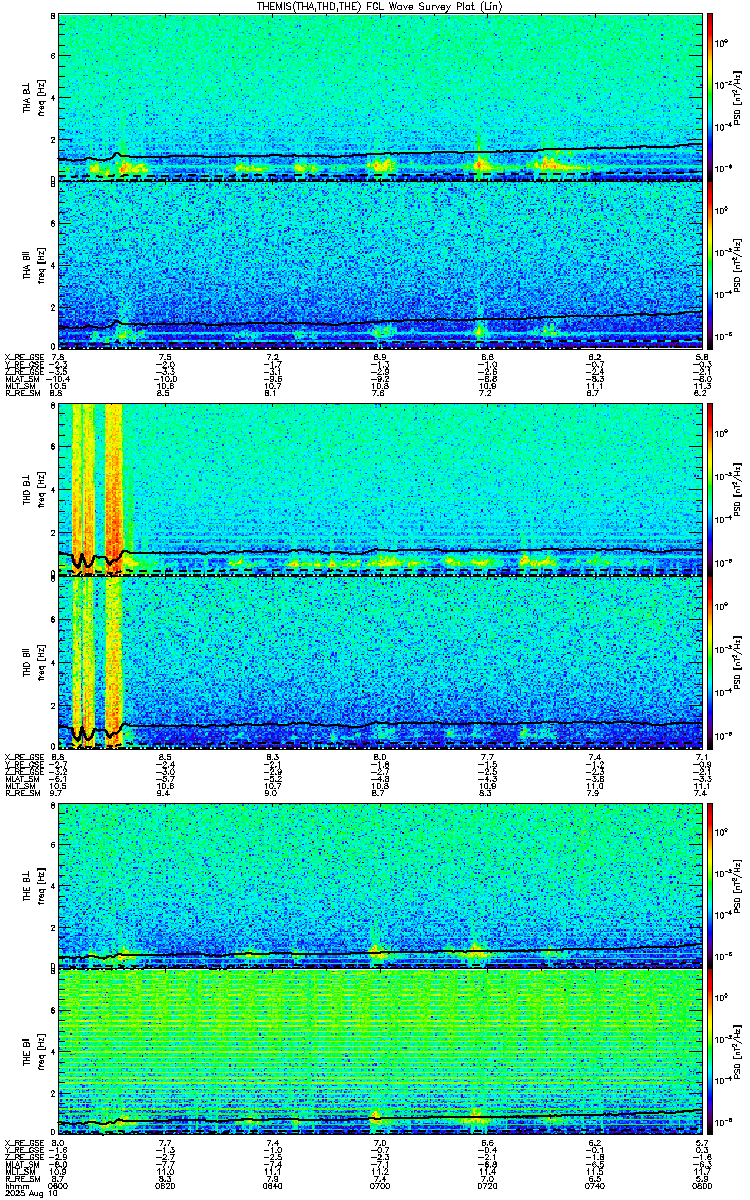750x1200 pixels.
Task: Click the THA B-perpendicular PSD color bar
Action: coord(711,97)
